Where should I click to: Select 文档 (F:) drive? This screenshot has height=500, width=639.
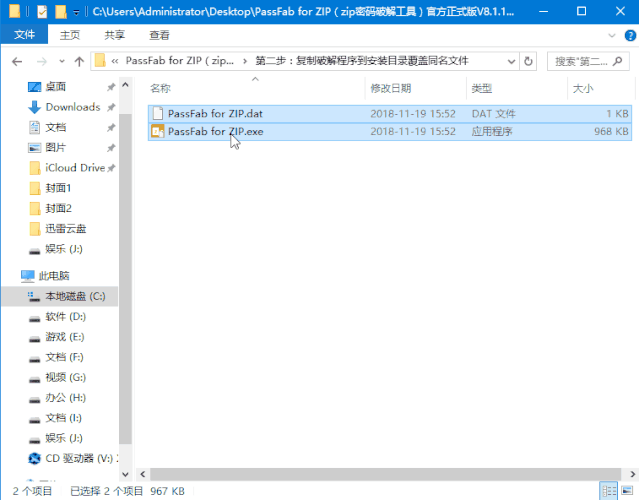pos(64,357)
